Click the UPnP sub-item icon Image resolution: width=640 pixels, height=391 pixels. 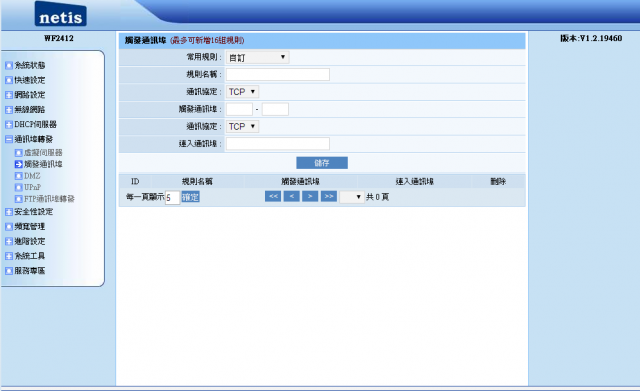pos(18,187)
